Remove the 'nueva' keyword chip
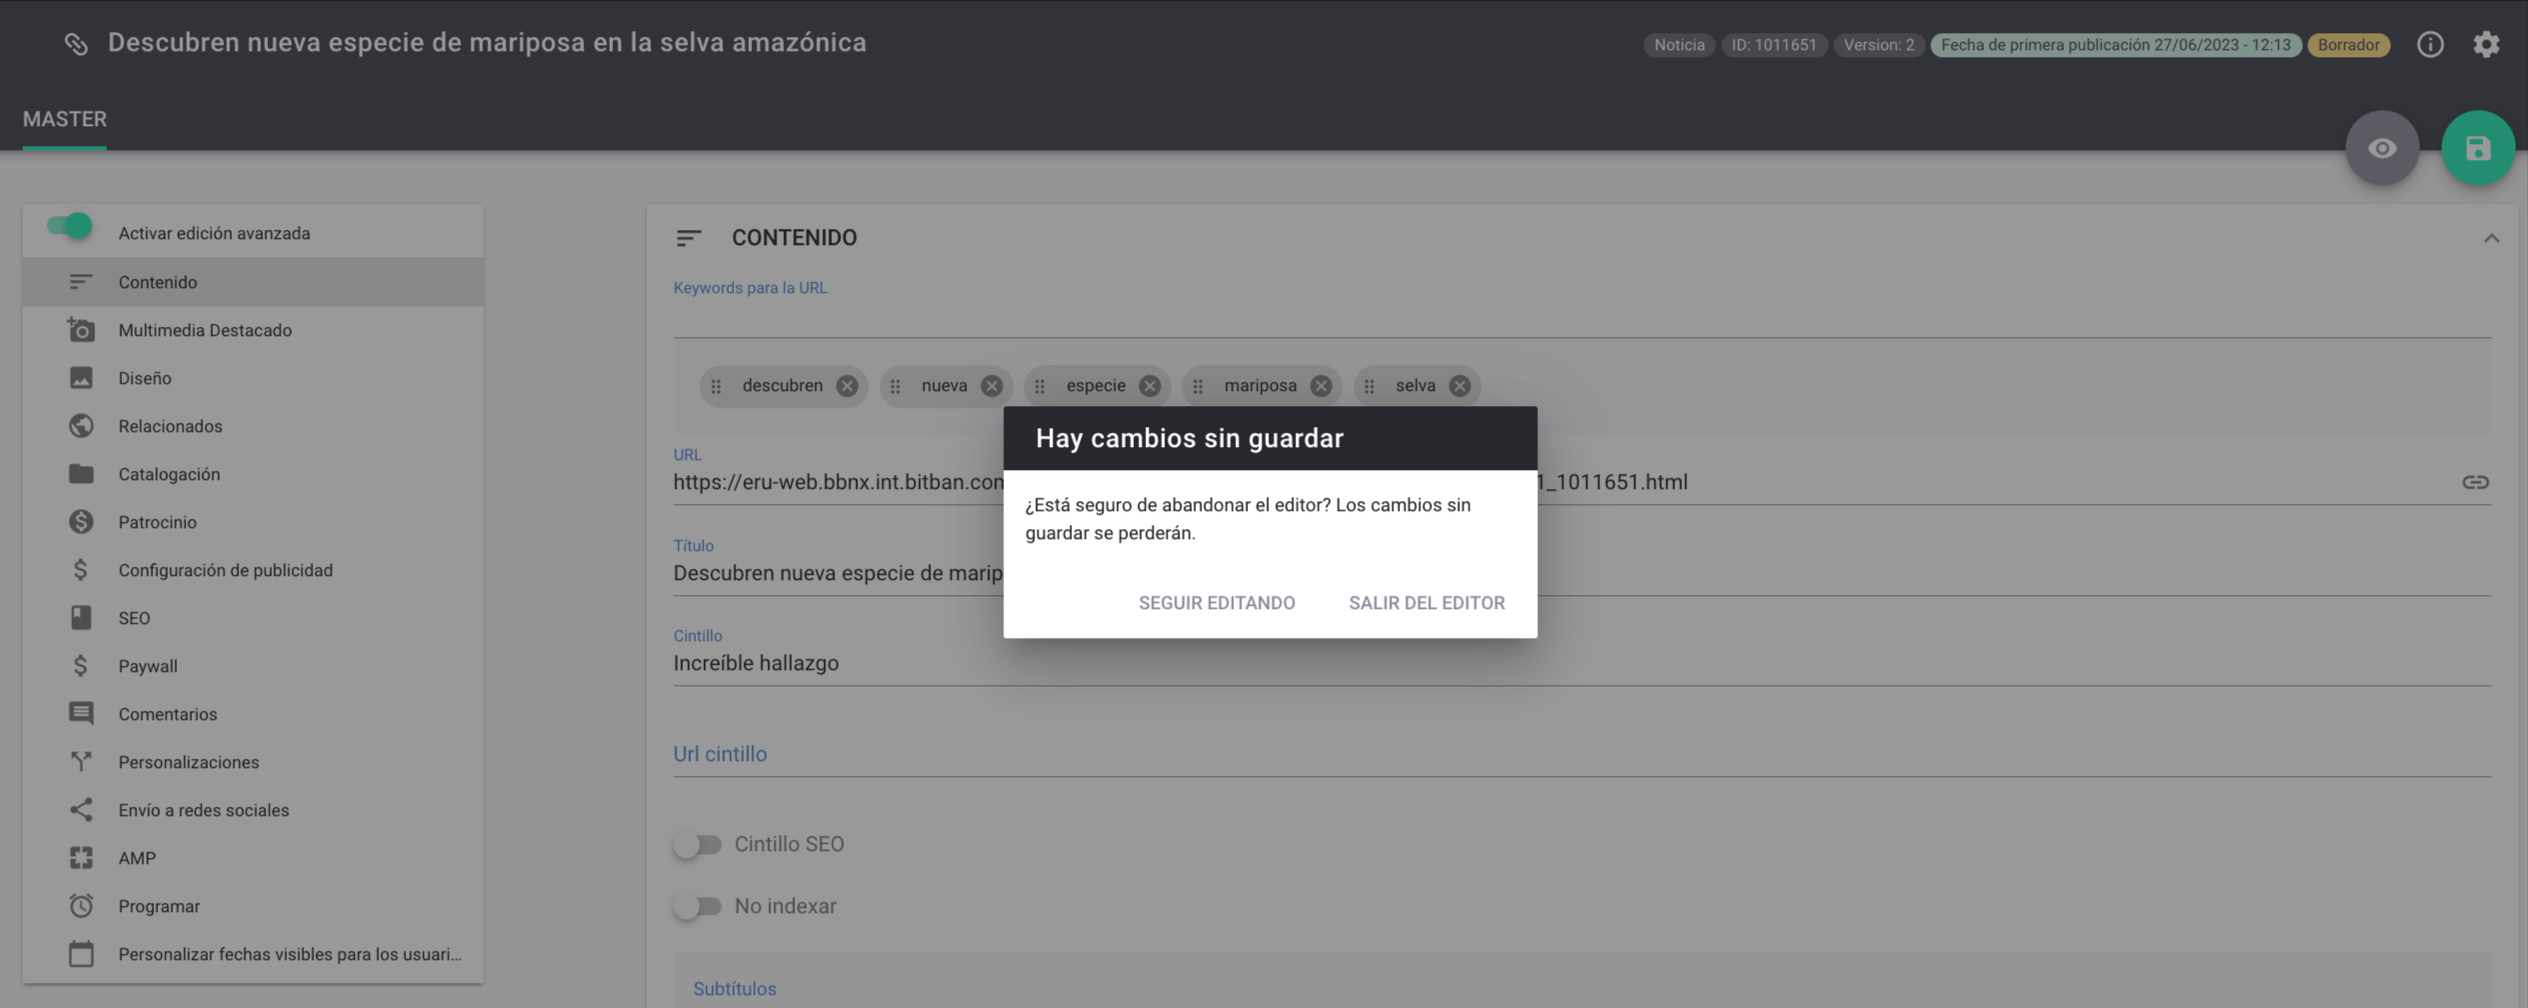The width and height of the screenshot is (2528, 1008). click(991, 386)
